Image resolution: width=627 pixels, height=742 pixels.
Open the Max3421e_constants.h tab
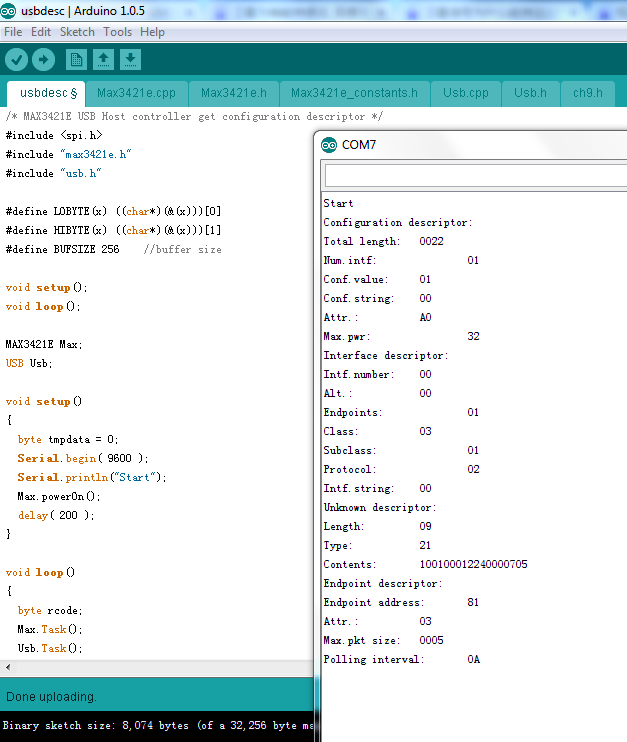(354, 93)
